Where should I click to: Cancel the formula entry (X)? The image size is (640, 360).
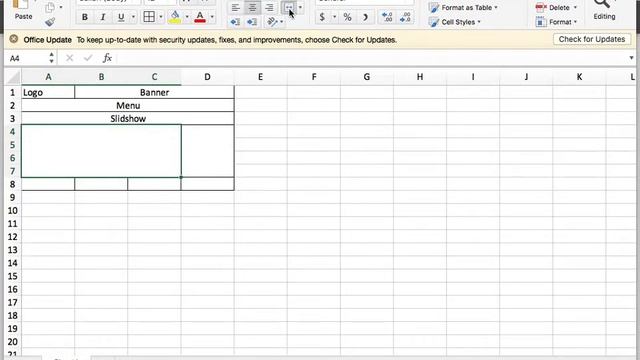pos(69,58)
